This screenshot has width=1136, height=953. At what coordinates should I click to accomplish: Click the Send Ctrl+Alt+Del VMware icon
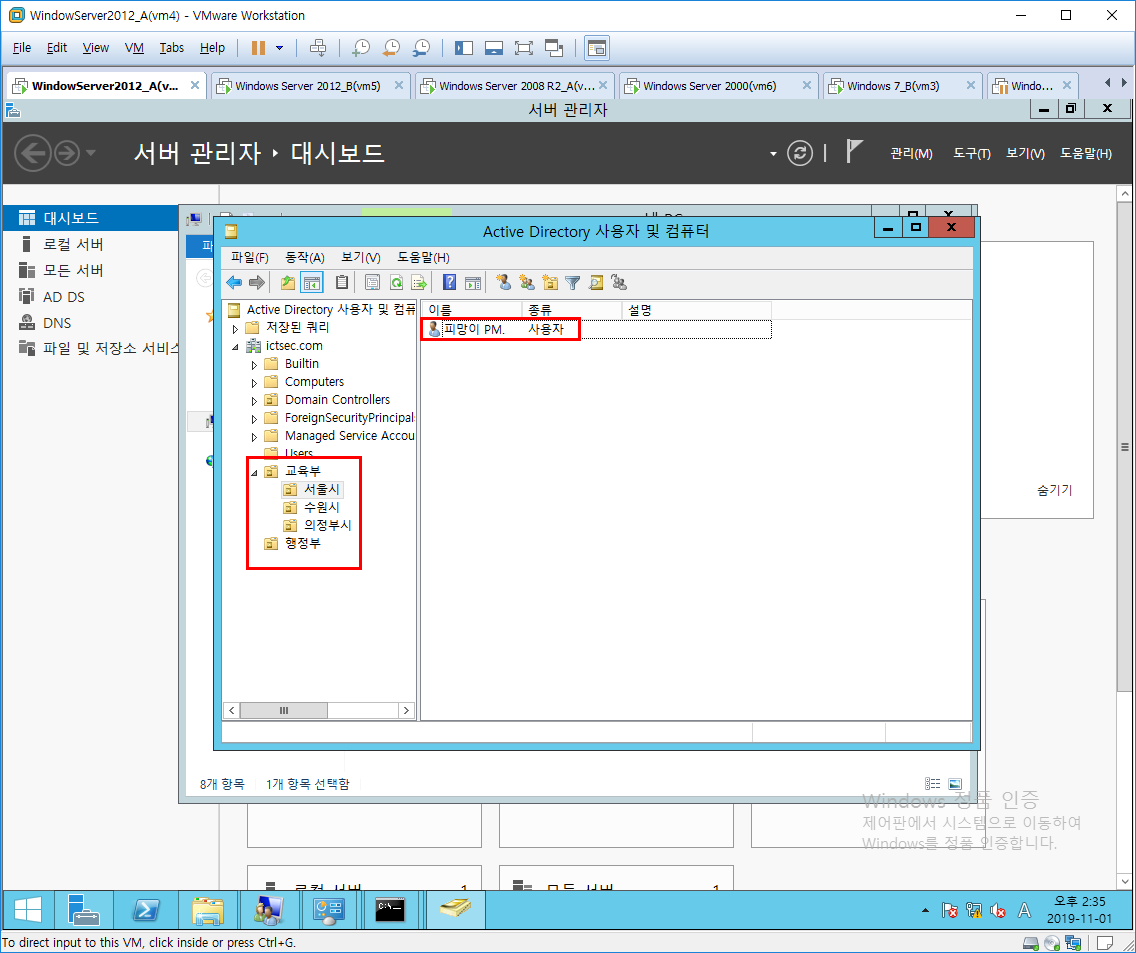click(318, 48)
